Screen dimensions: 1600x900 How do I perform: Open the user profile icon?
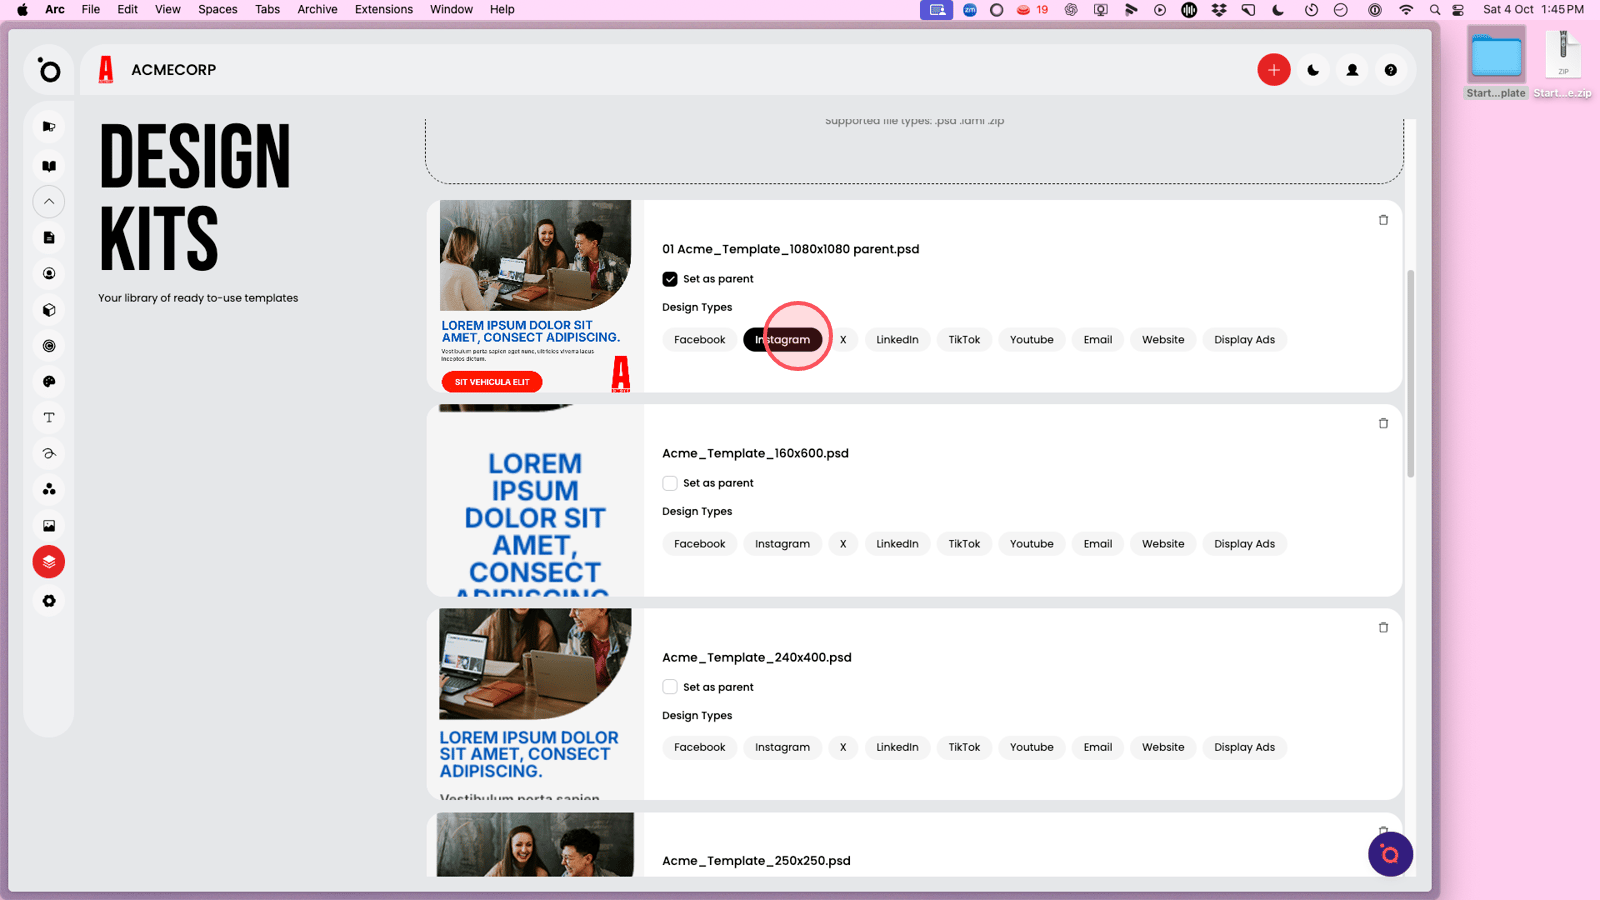click(1352, 70)
